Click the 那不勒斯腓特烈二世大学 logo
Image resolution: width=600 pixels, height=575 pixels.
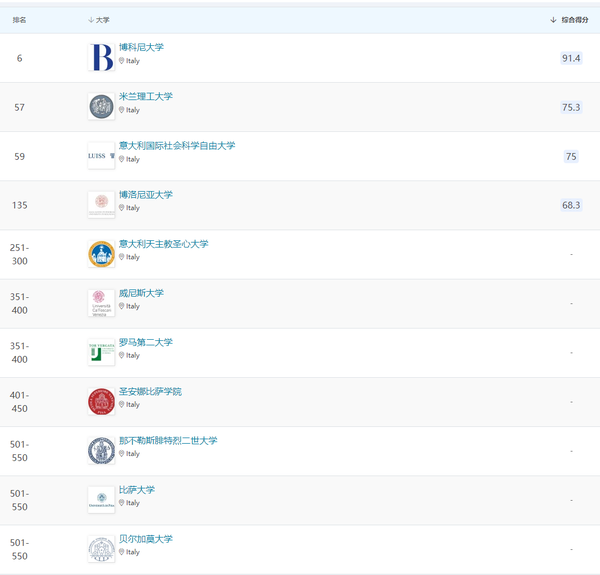click(101, 451)
